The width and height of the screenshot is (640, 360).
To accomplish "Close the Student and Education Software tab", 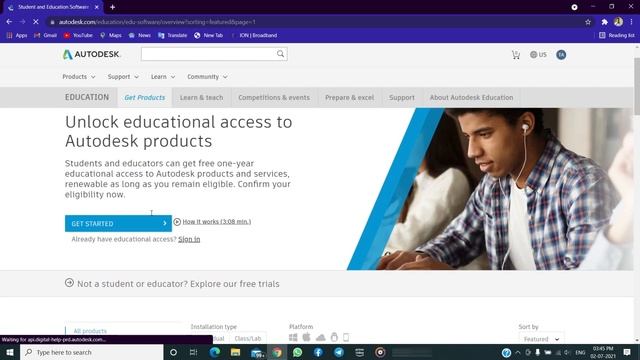I will (x=97, y=7).
